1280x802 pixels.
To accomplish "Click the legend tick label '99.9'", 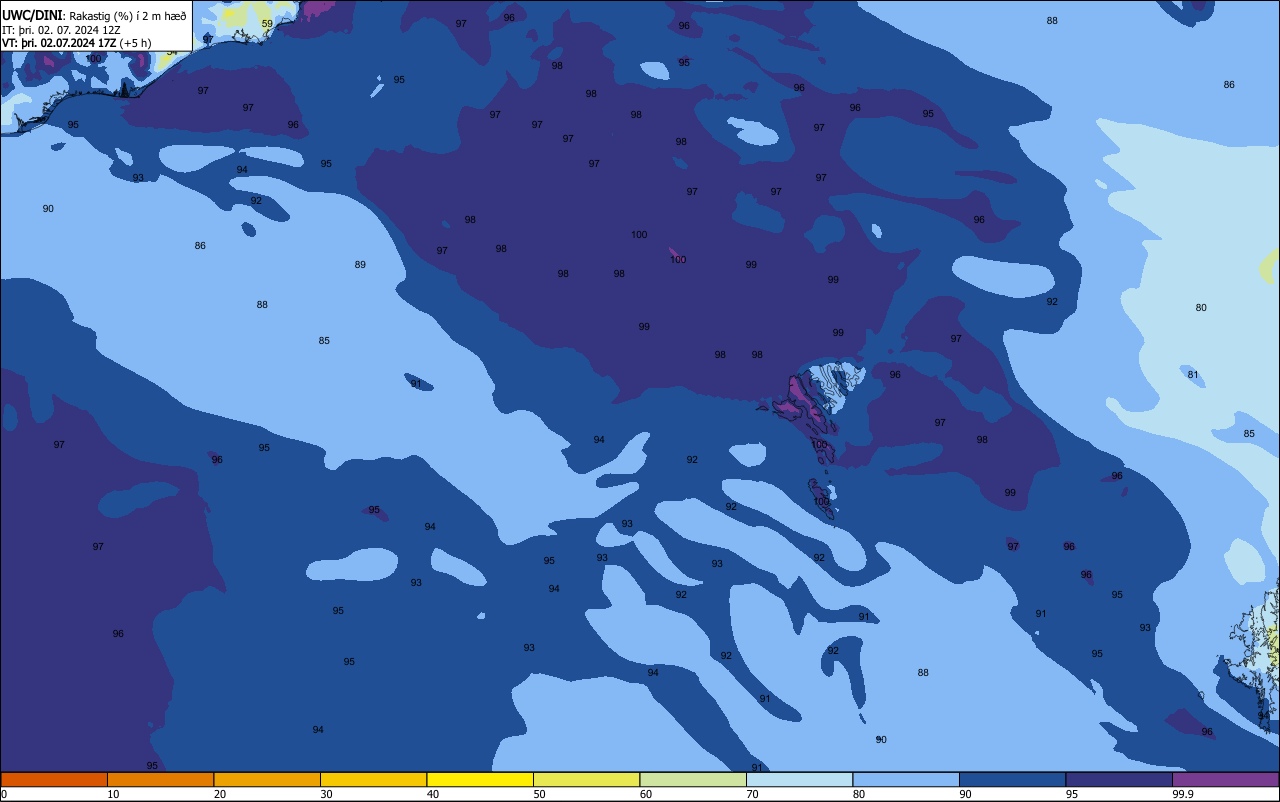I will point(1184,794).
